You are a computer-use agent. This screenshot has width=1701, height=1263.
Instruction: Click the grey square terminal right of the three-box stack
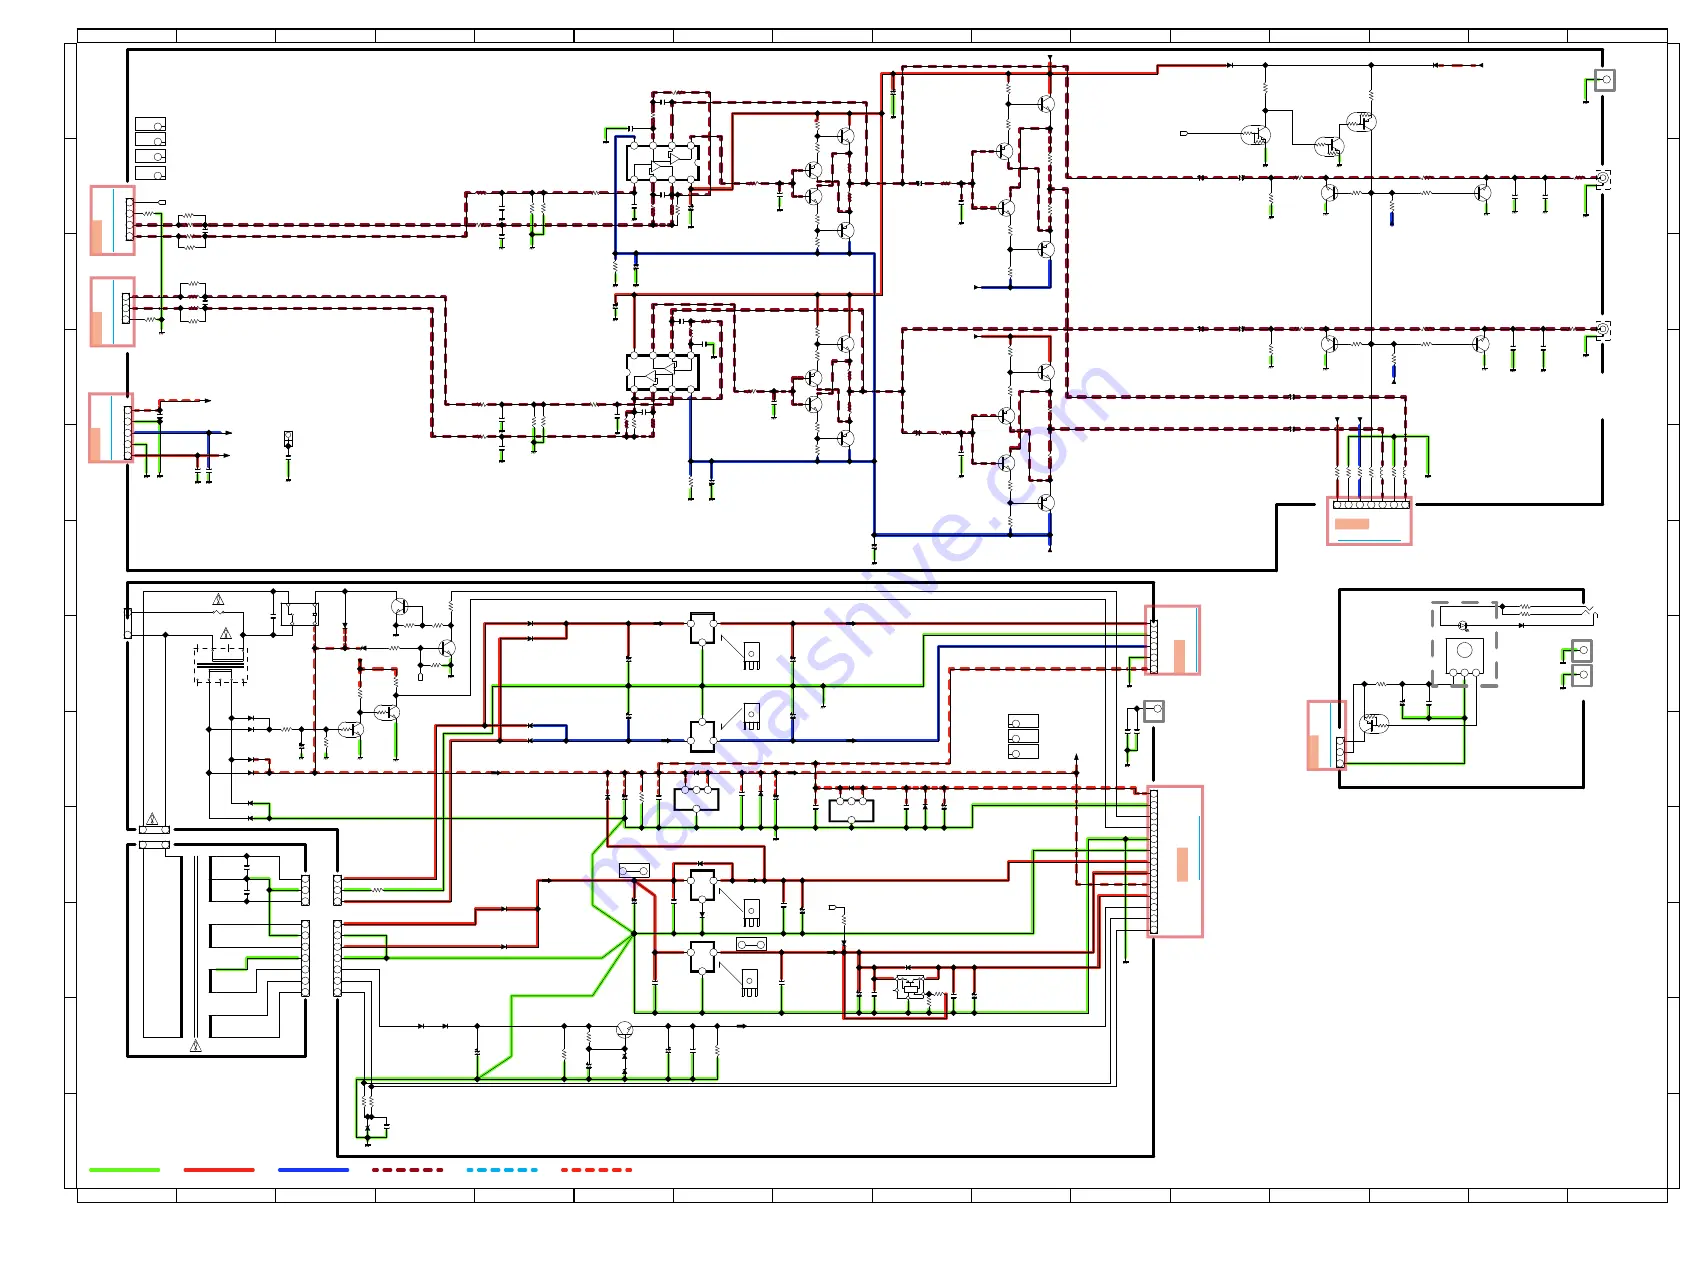tap(1153, 710)
